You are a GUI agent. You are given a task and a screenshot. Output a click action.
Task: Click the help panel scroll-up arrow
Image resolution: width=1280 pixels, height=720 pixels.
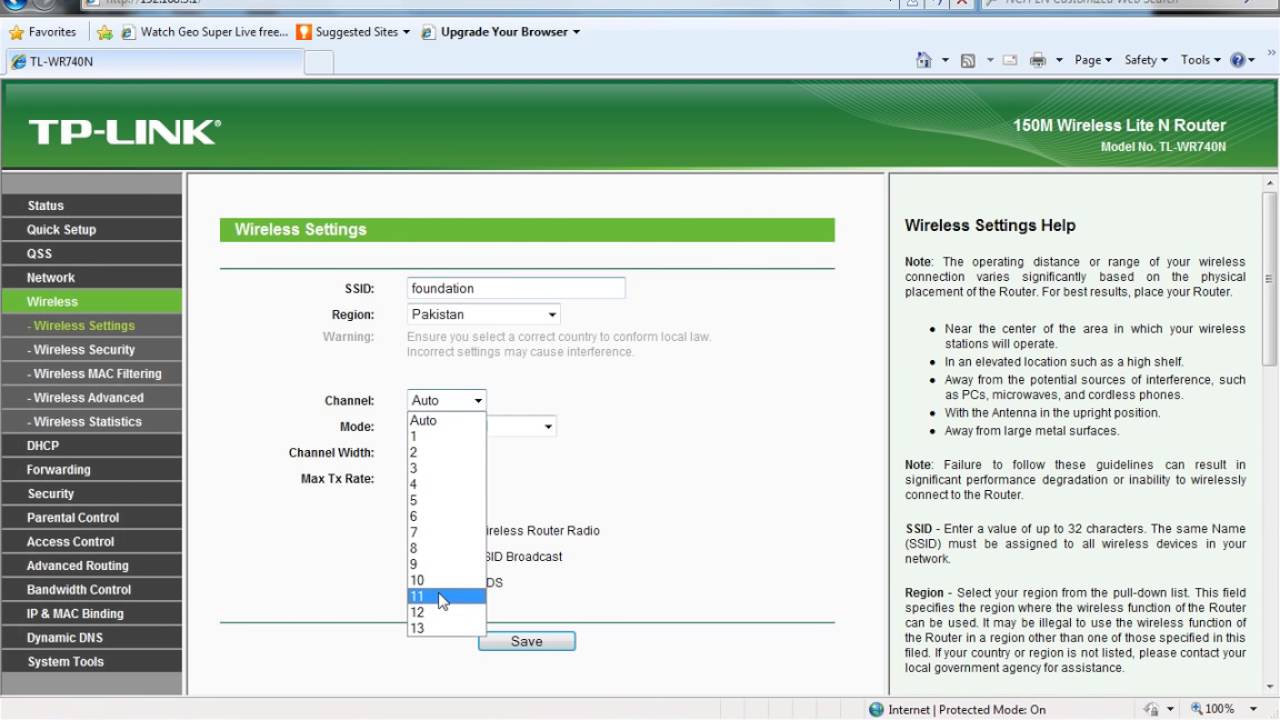pos(1270,183)
